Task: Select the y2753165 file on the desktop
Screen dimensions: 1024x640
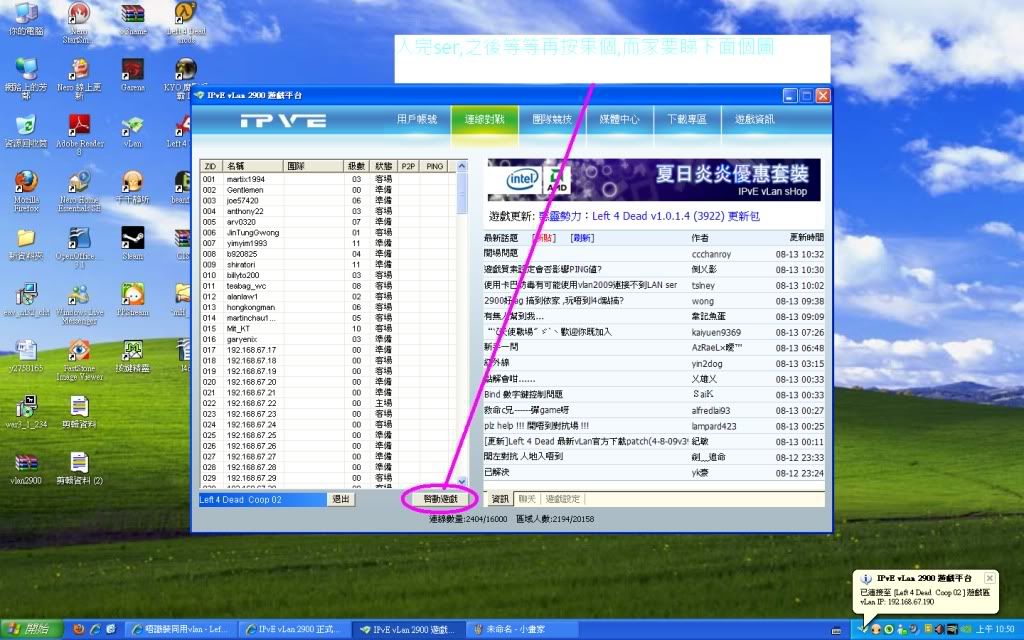Action: [25, 356]
